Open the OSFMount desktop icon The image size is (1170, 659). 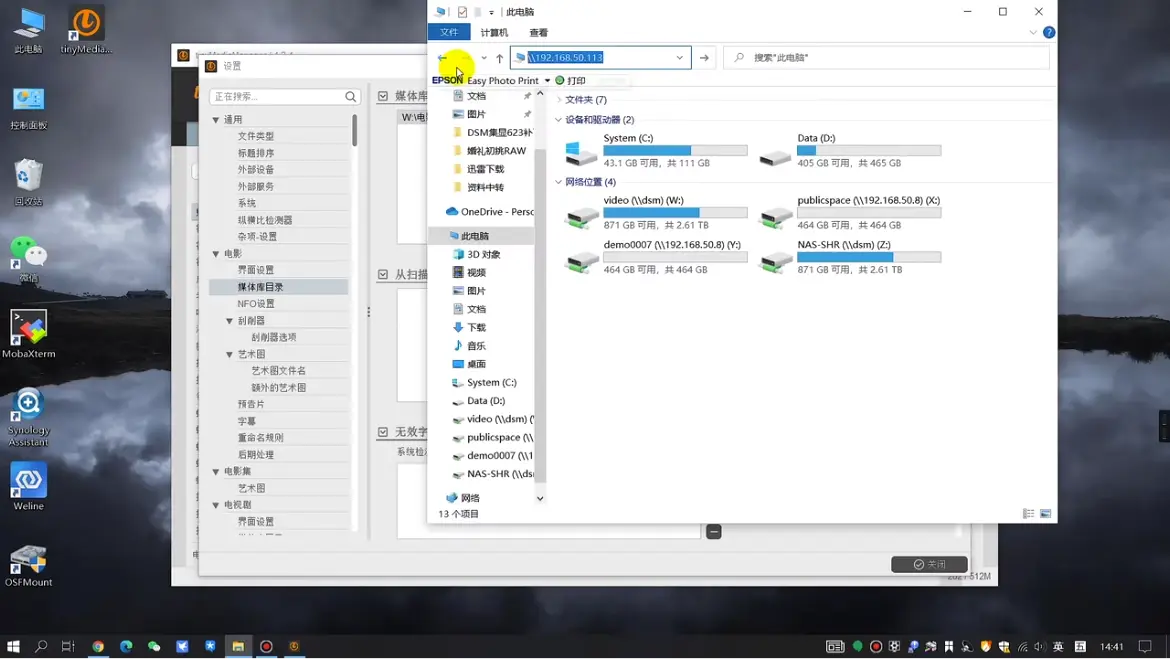[x=28, y=561]
